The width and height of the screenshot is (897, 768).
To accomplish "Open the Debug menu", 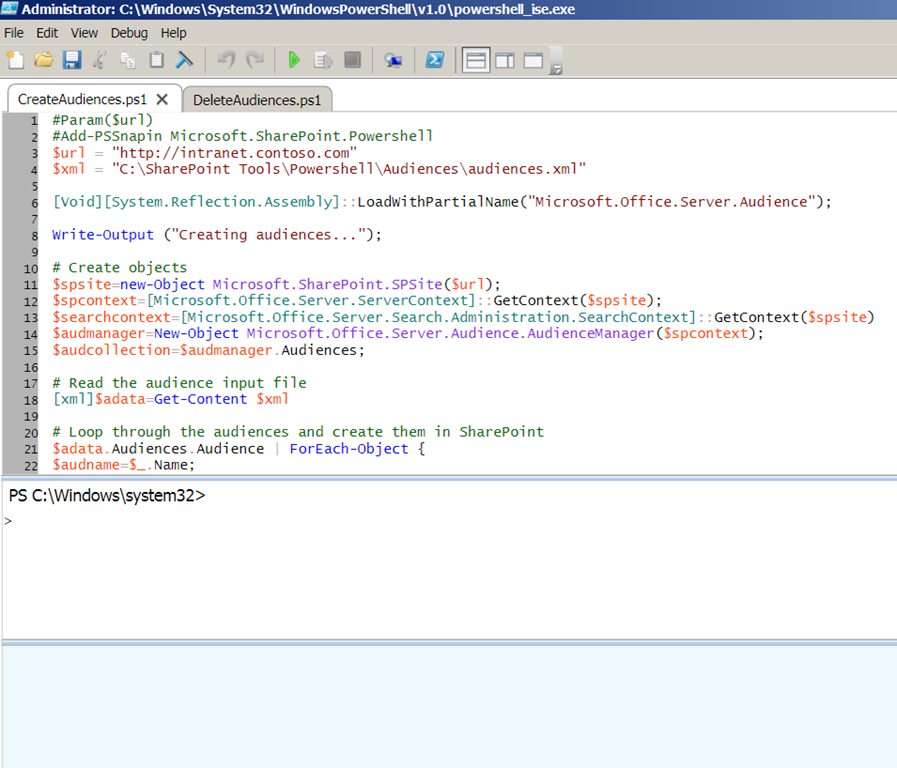I will (129, 33).
